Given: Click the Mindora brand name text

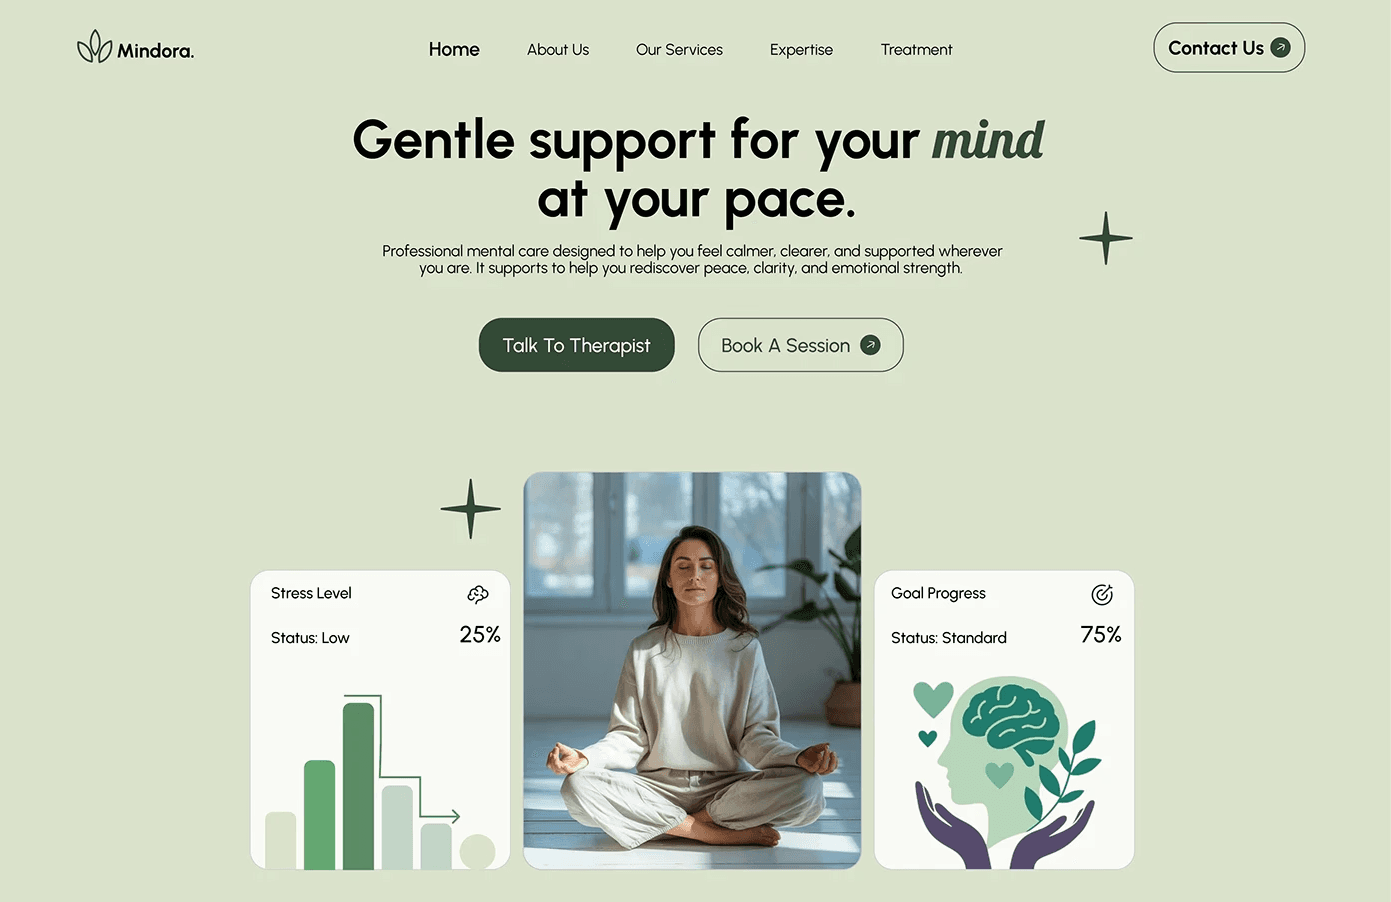Looking at the screenshot, I should [x=155, y=50].
